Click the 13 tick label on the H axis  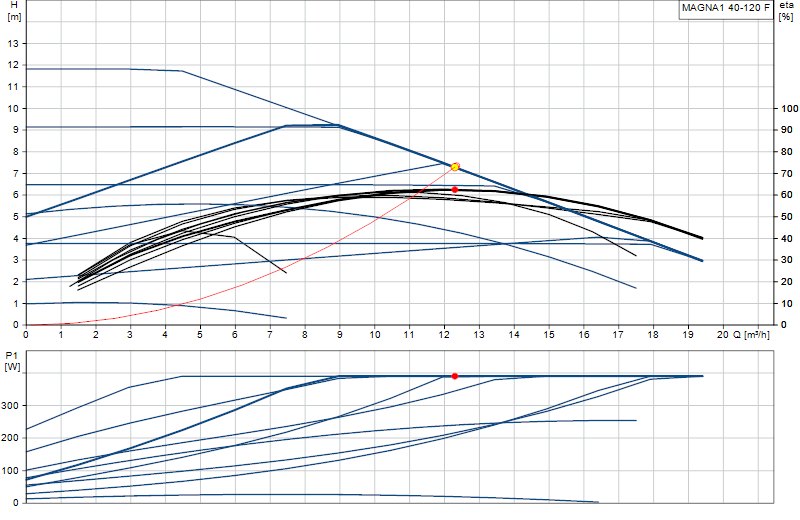[x=13, y=44]
